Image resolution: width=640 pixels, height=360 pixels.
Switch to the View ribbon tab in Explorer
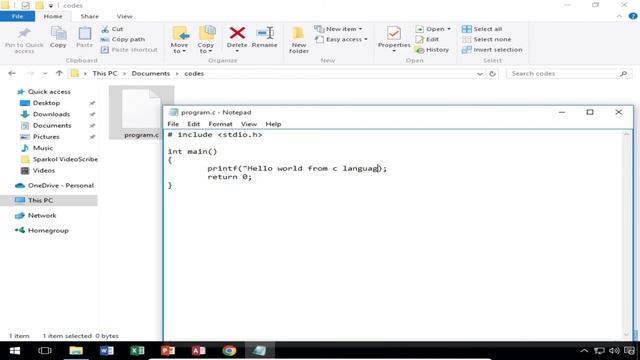pos(124,16)
